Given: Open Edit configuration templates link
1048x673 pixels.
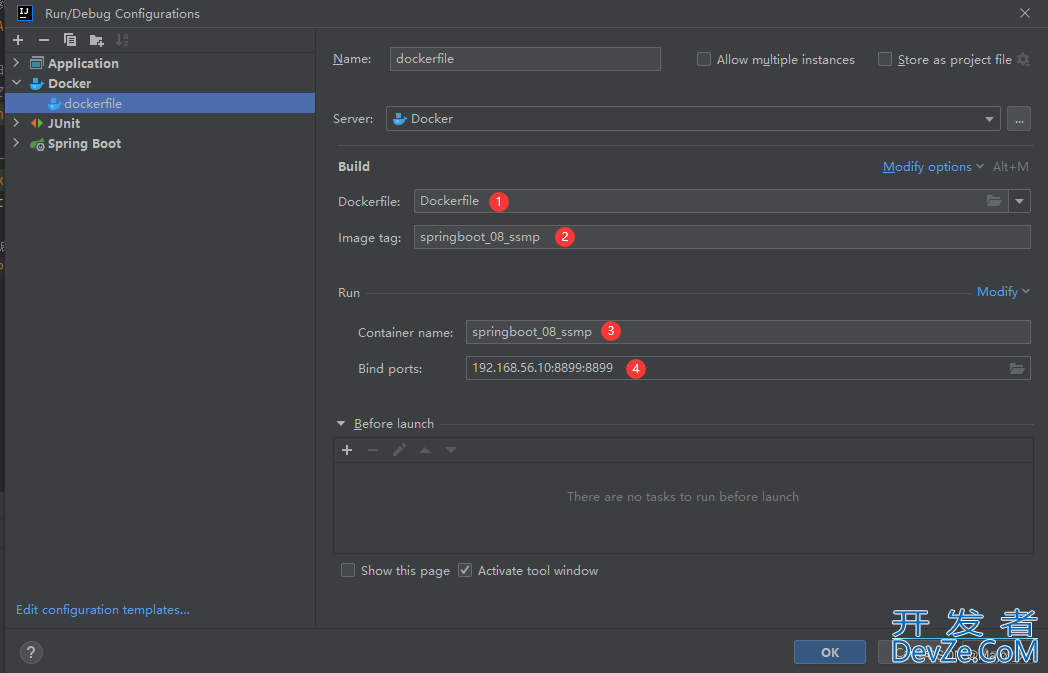Looking at the screenshot, I should 103,610.
